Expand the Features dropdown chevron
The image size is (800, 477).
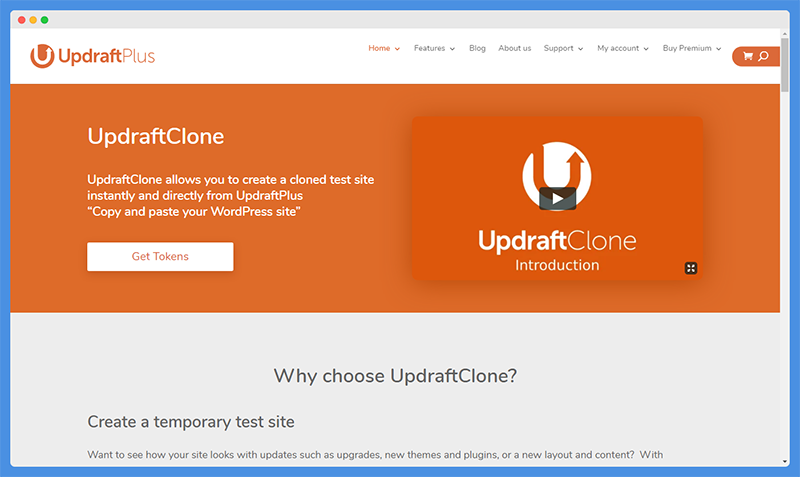(453, 49)
